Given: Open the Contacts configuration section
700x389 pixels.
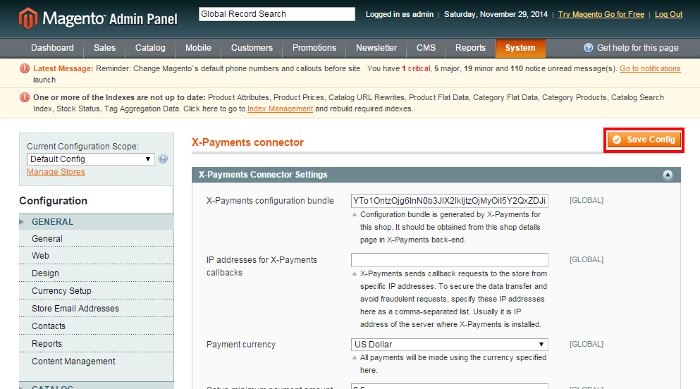Looking at the screenshot, I should click(x=96, y=326).
